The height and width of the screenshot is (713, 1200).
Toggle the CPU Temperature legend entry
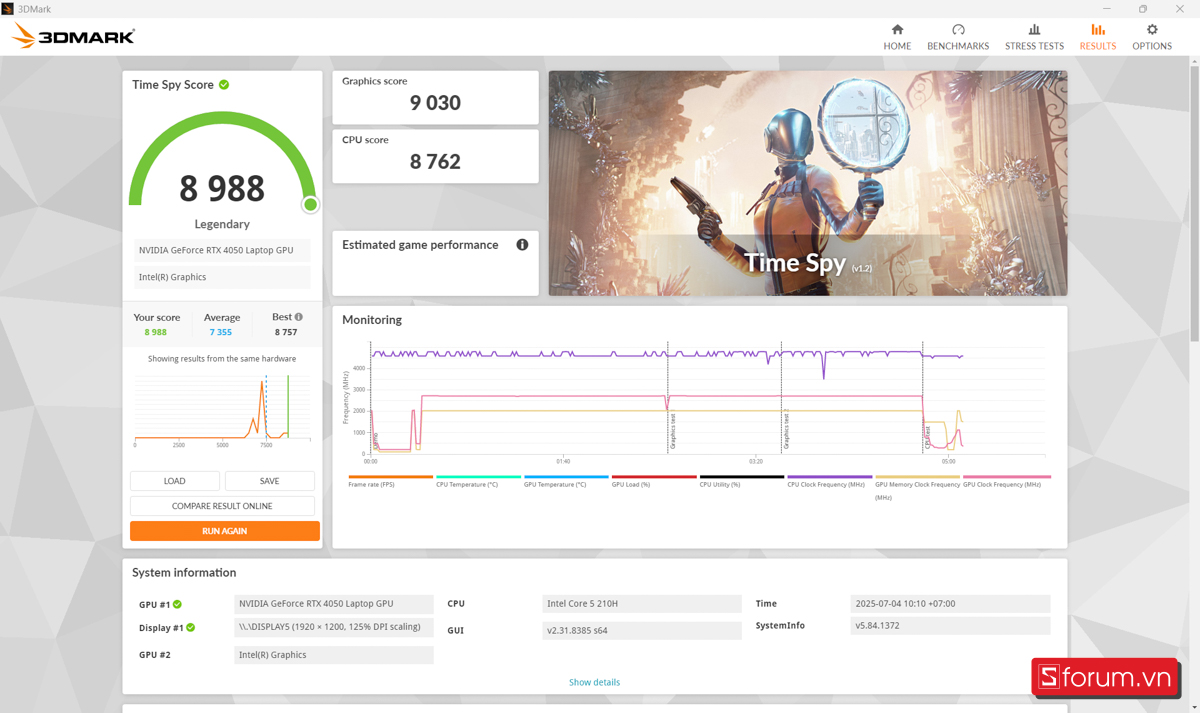(478, 481)
